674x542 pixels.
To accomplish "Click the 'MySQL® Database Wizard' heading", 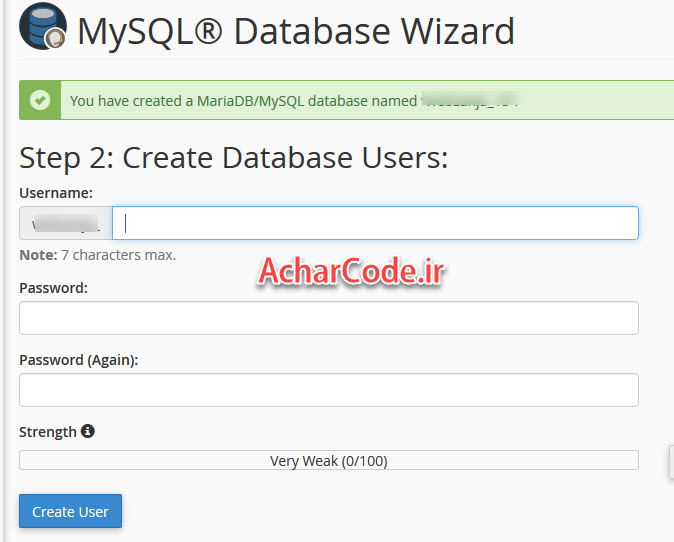I will pos(296,31).
